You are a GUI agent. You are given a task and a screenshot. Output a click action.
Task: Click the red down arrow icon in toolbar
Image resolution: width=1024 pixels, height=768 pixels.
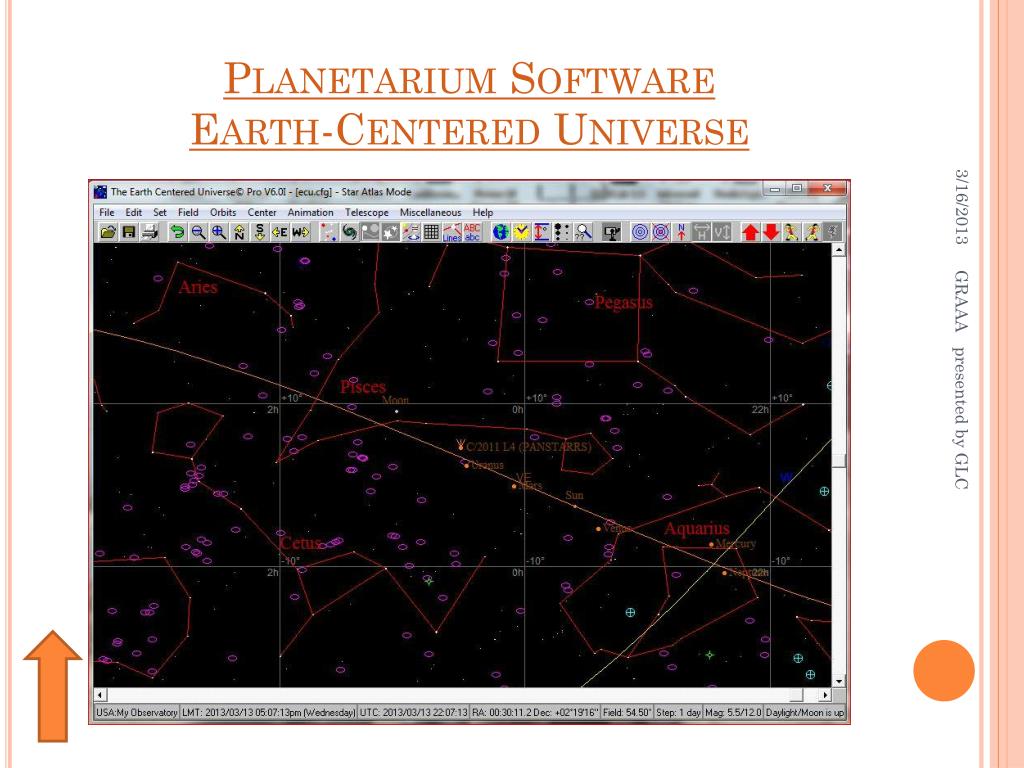click(771, 232)
